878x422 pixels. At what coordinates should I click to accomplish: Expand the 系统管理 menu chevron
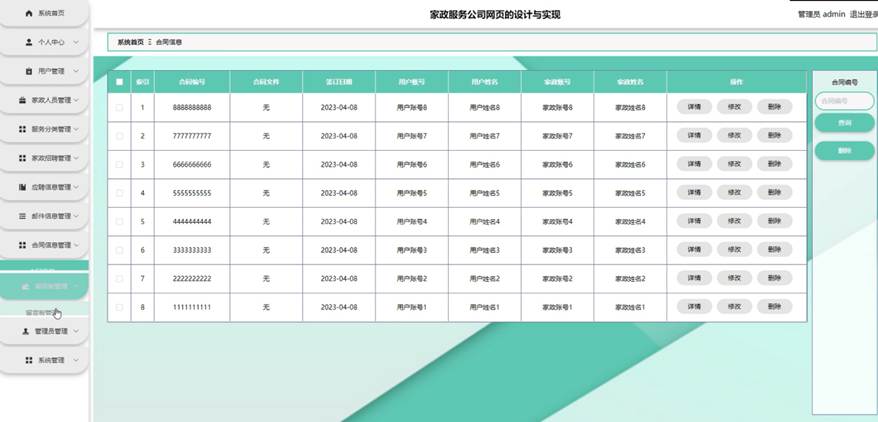pos(76,360)
